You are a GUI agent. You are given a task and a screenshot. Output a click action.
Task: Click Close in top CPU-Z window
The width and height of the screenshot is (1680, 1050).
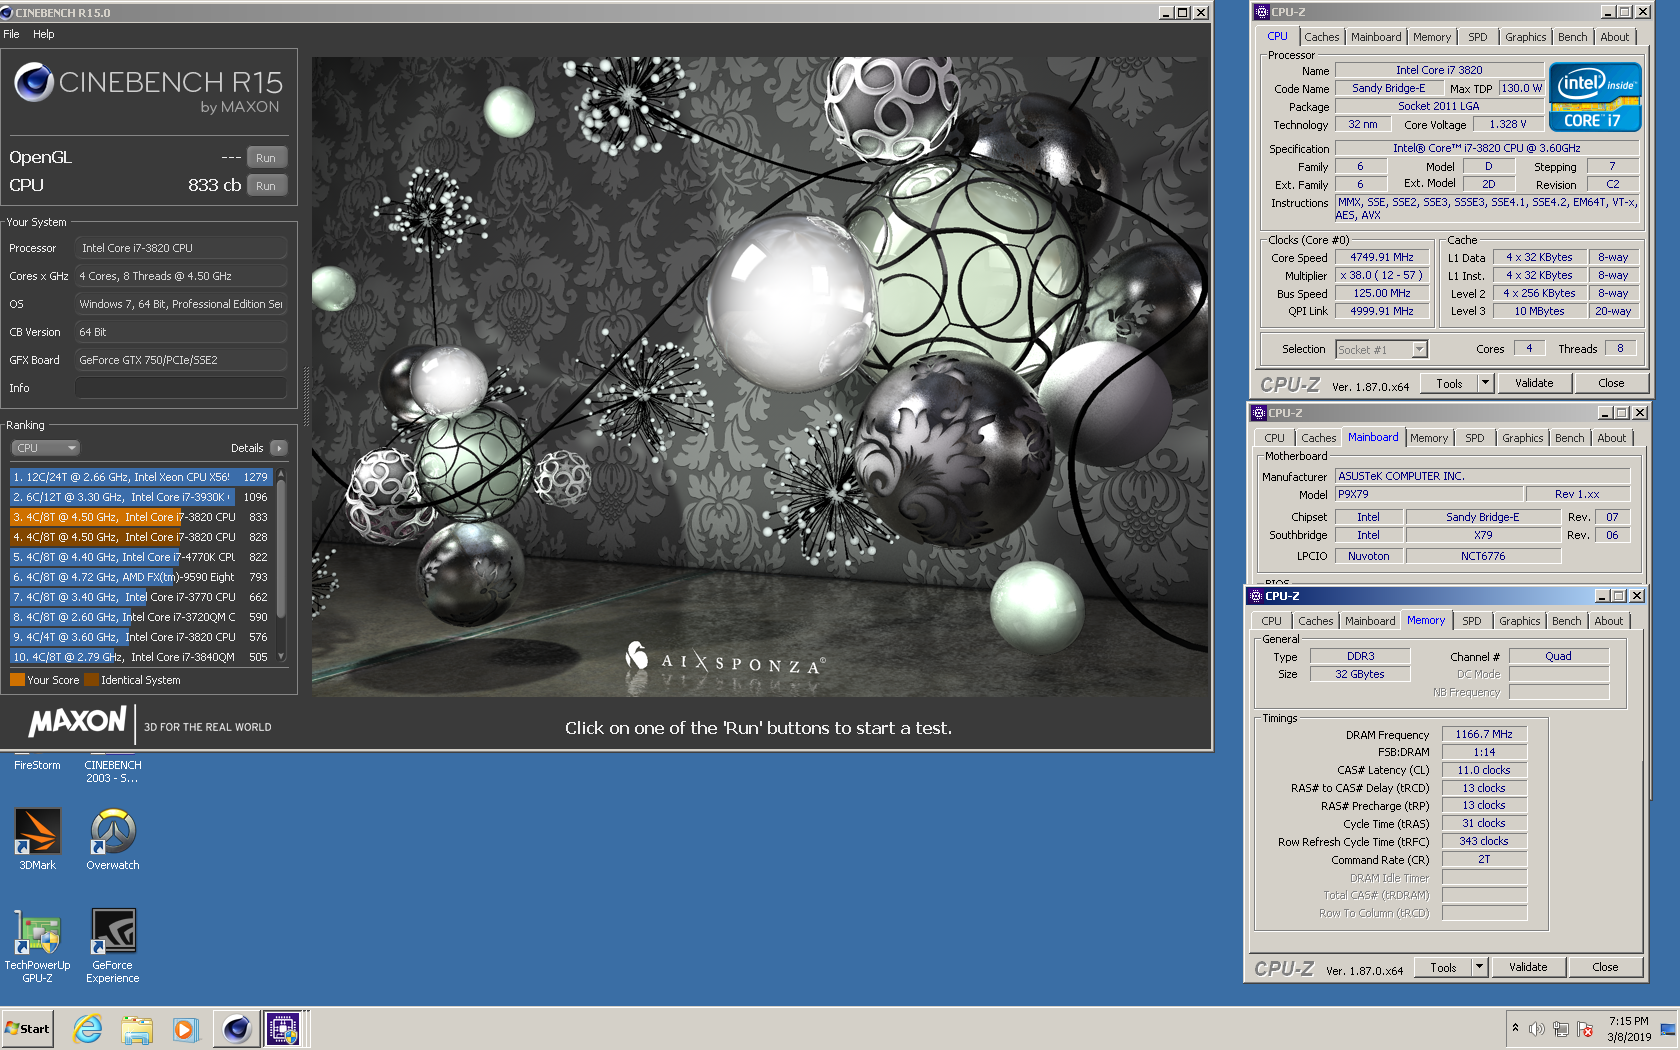[1611, 383]
